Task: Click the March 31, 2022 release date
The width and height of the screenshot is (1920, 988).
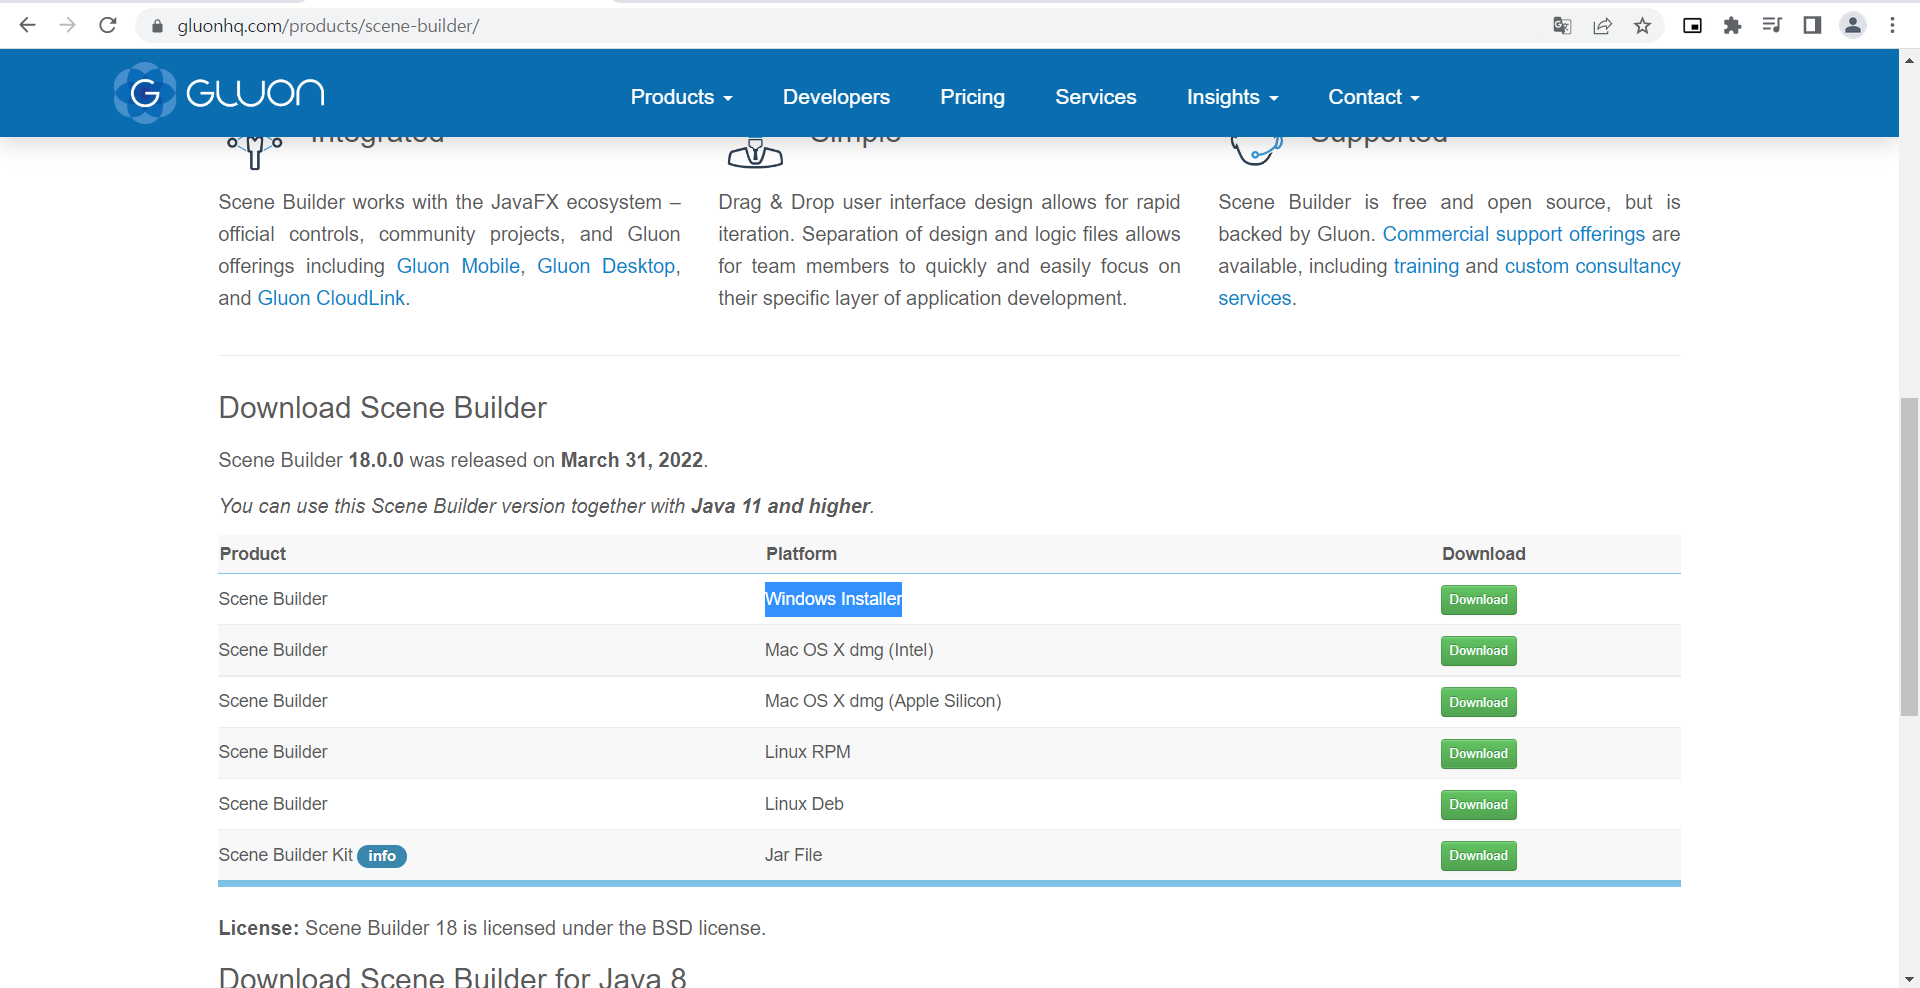Action: point(632,460)
